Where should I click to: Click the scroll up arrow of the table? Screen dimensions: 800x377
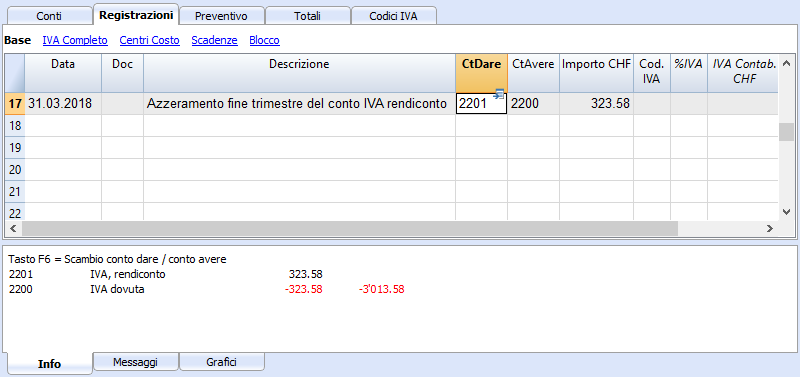786,61
